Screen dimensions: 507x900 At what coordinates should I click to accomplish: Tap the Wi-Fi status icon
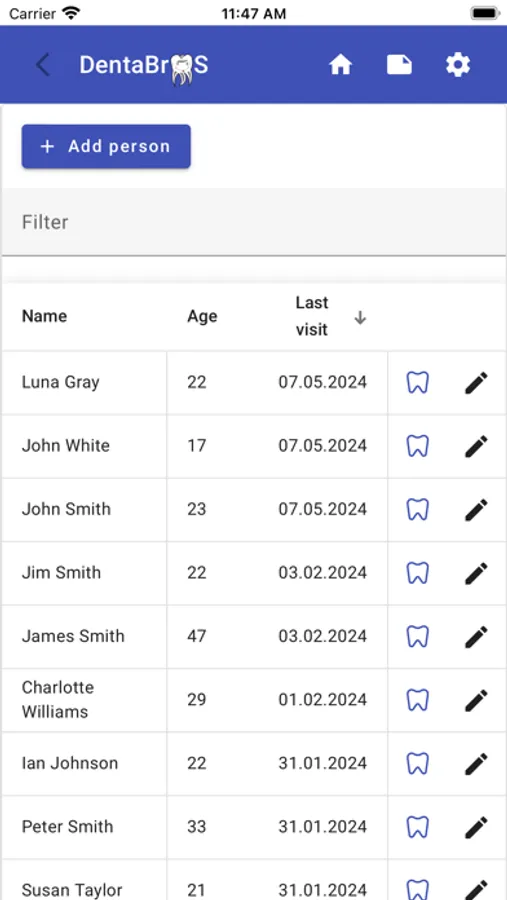click(x=71, y=13)
